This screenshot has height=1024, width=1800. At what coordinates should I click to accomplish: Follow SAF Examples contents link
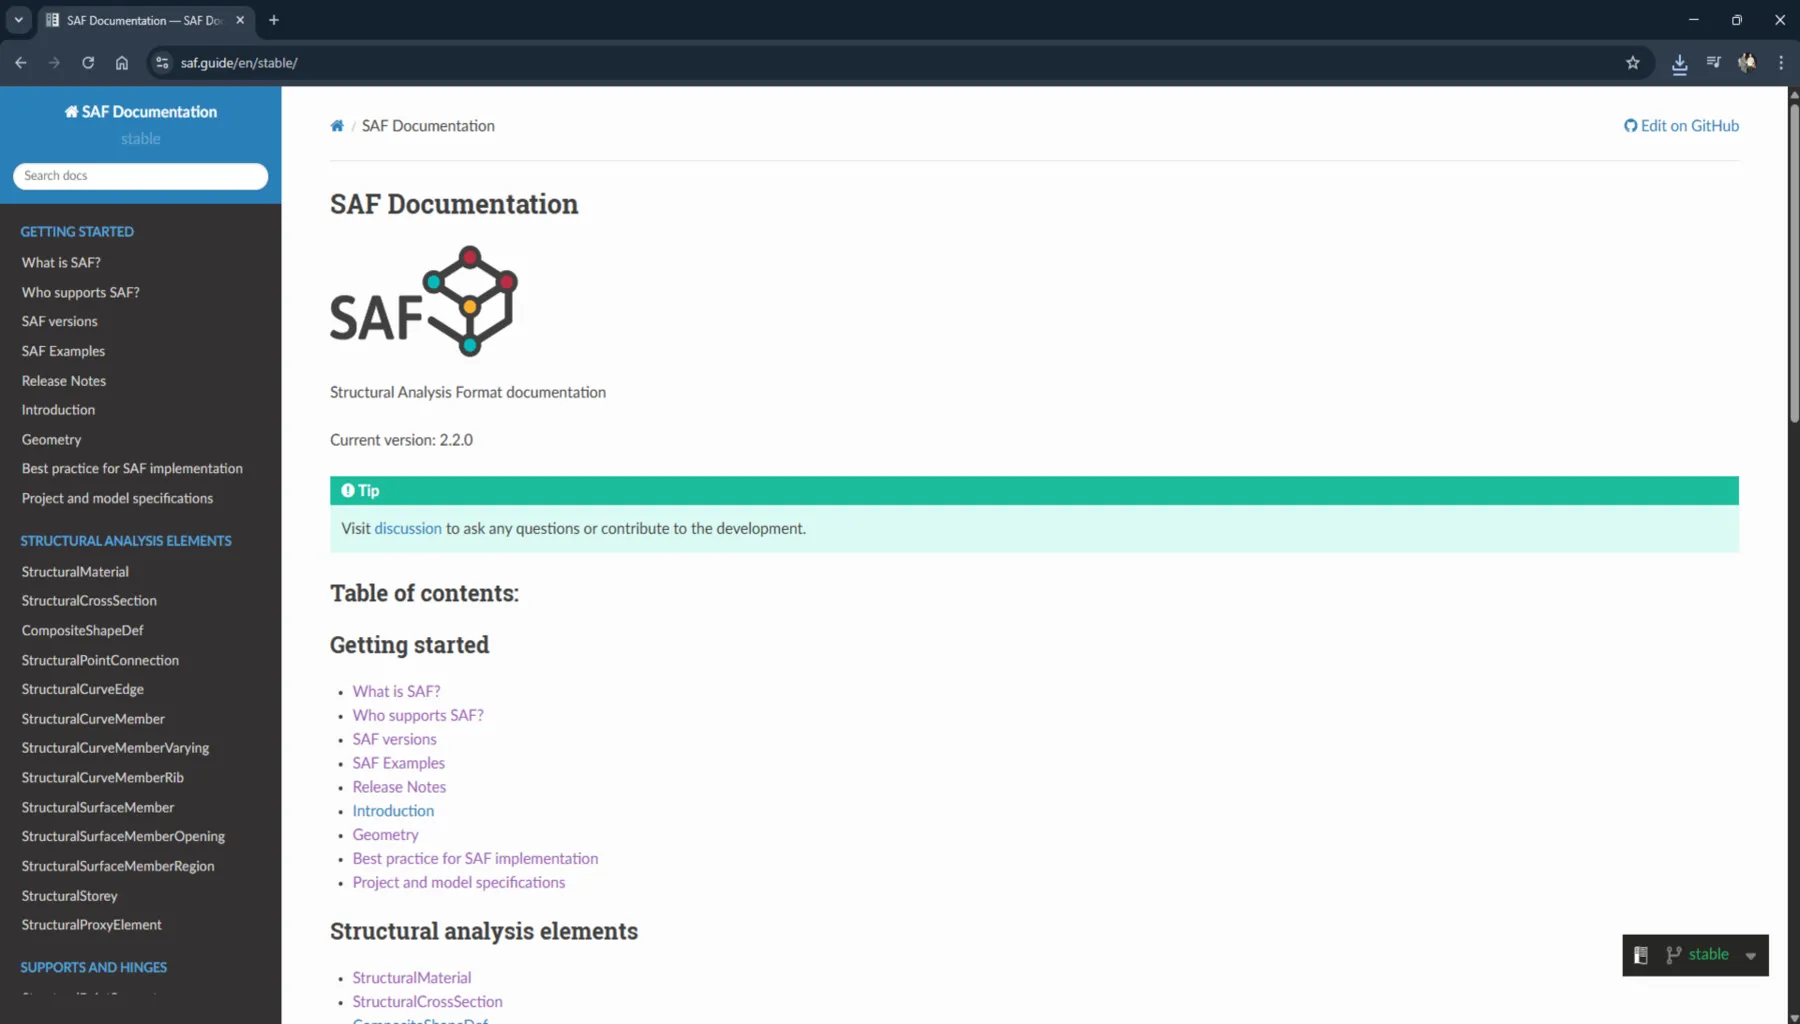pyautogui.click(x=398, y=763)
